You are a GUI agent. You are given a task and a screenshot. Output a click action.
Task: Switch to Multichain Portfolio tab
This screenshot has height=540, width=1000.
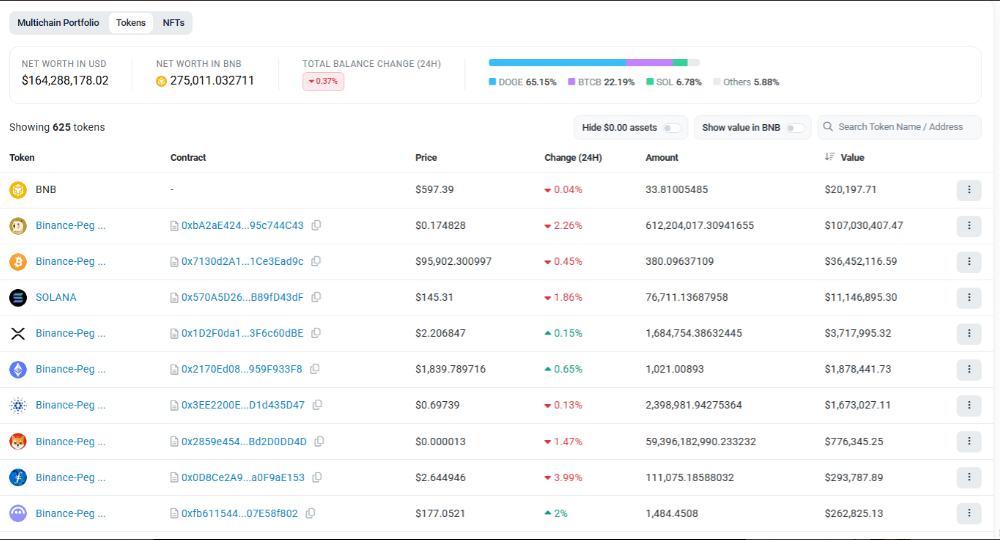click(x=58, y=22)
